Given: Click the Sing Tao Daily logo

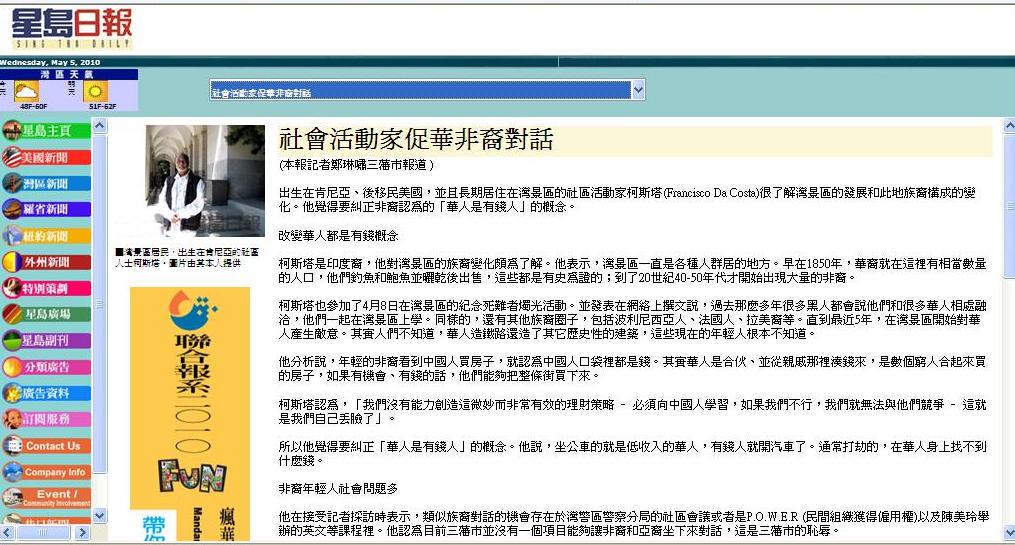Looking at the screenshot, I should click(x=72, y=28).
